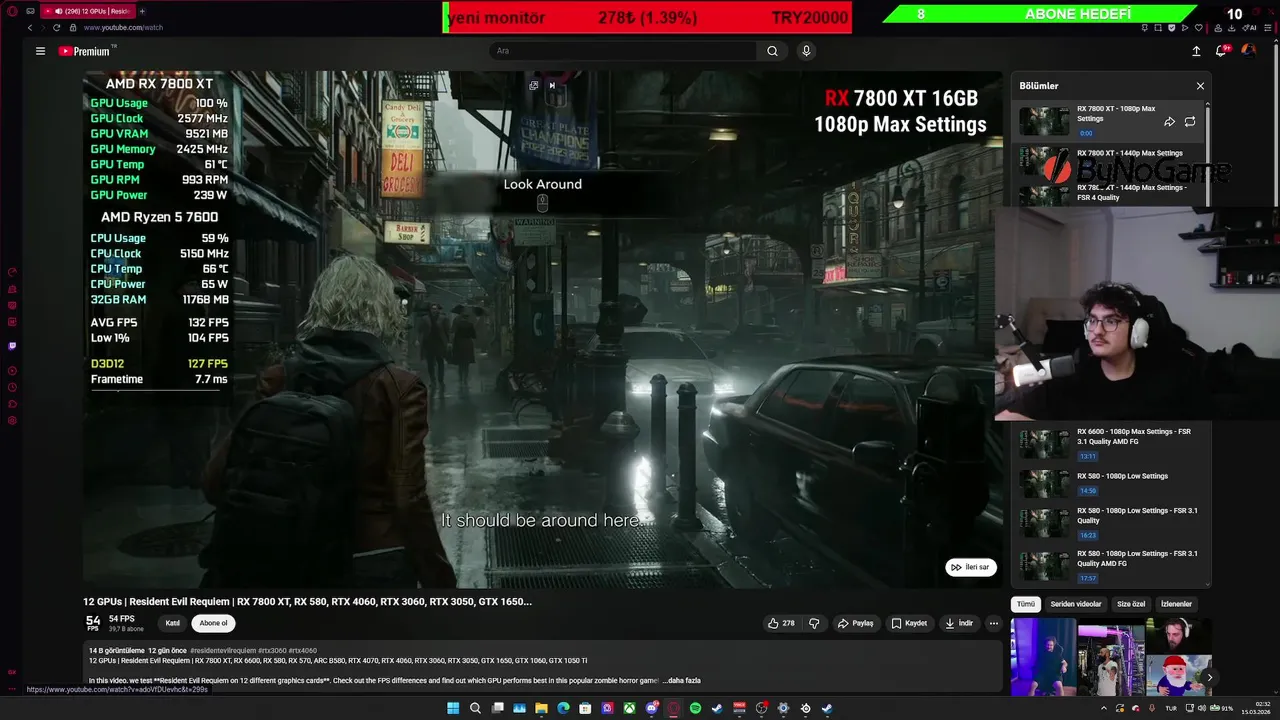Open the Aria AI icon in browser toolbar

coord(1251,28)
